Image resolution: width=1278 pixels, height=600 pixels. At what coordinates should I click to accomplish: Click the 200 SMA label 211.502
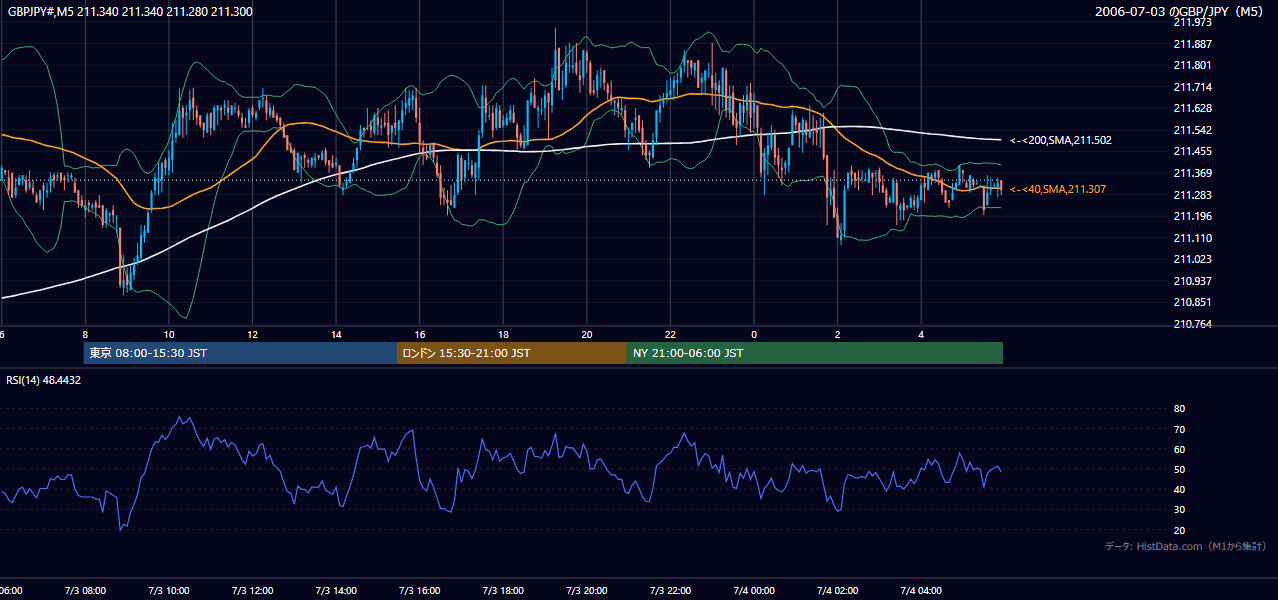coord(1061,140)
